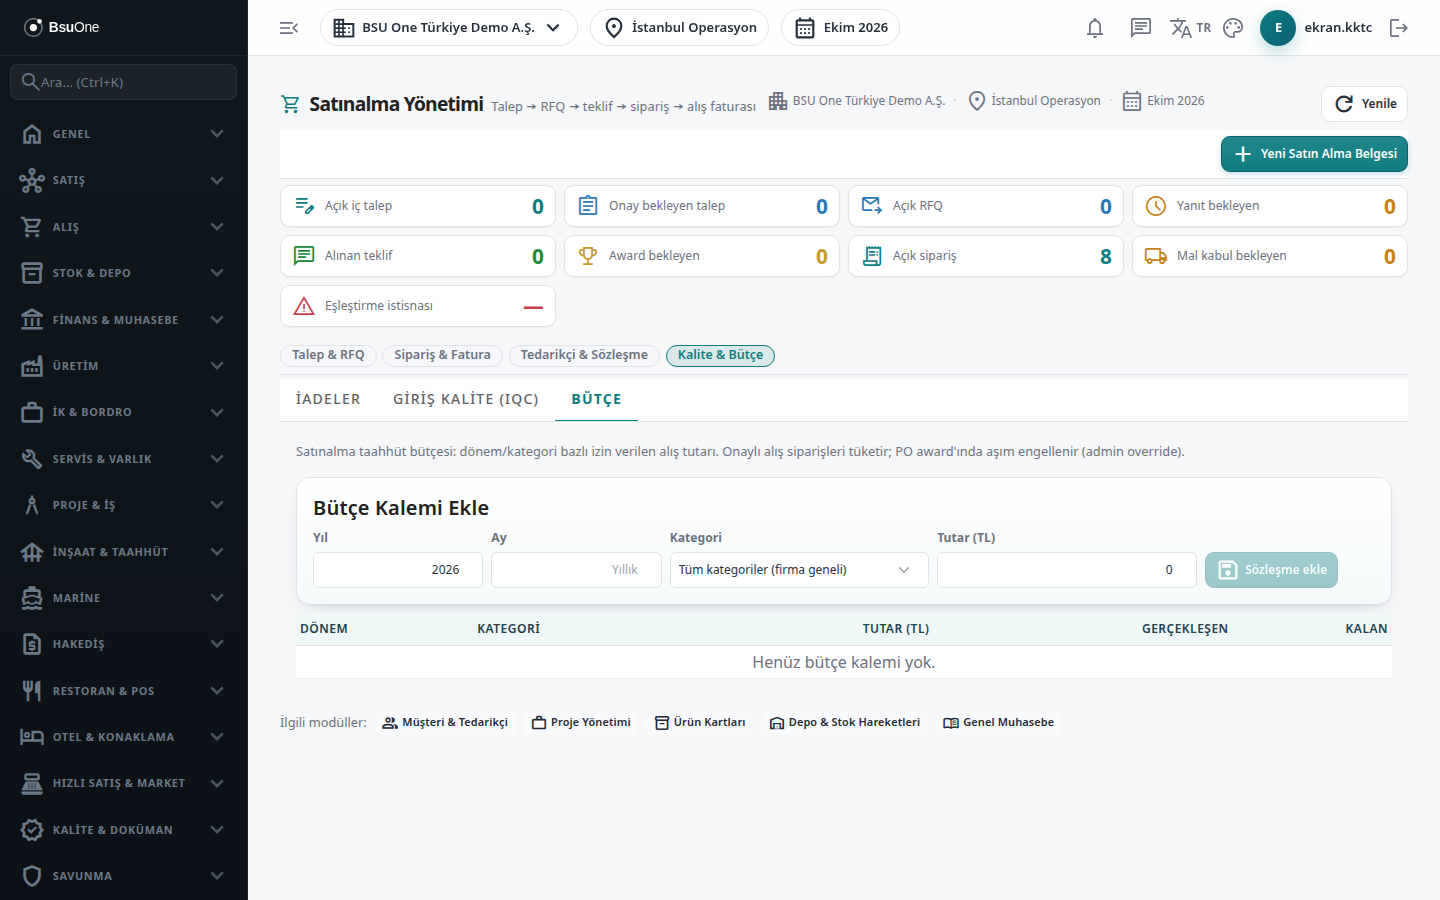Select the BÜTÇE tab
1440x900 pixels.
597,399
